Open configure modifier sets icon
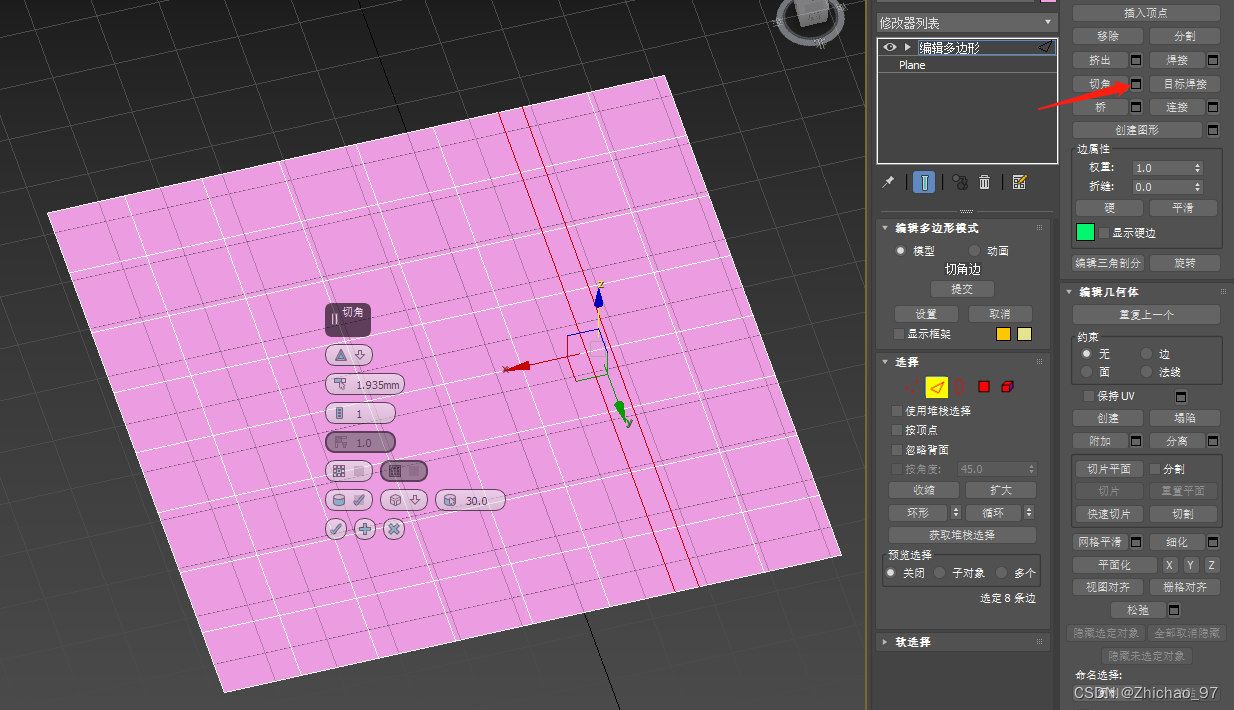 pyautogui.click(x=1019, y=182)
